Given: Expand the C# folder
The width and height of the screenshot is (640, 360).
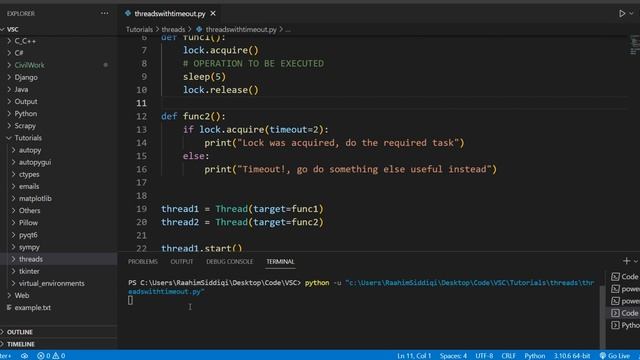Looking at the screenshot, I should pos(19,53).
